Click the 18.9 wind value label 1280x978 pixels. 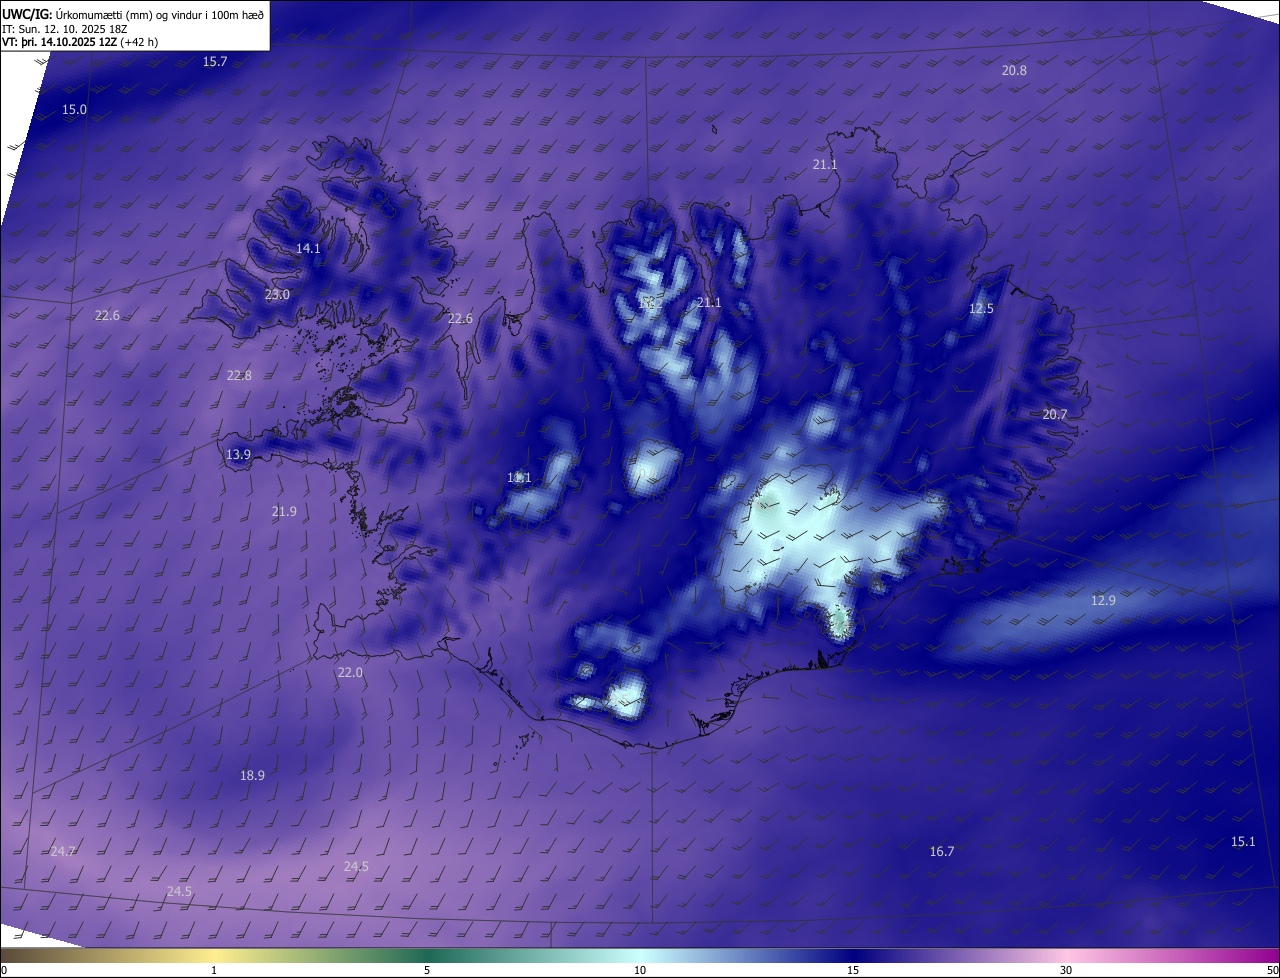(252, 776)
